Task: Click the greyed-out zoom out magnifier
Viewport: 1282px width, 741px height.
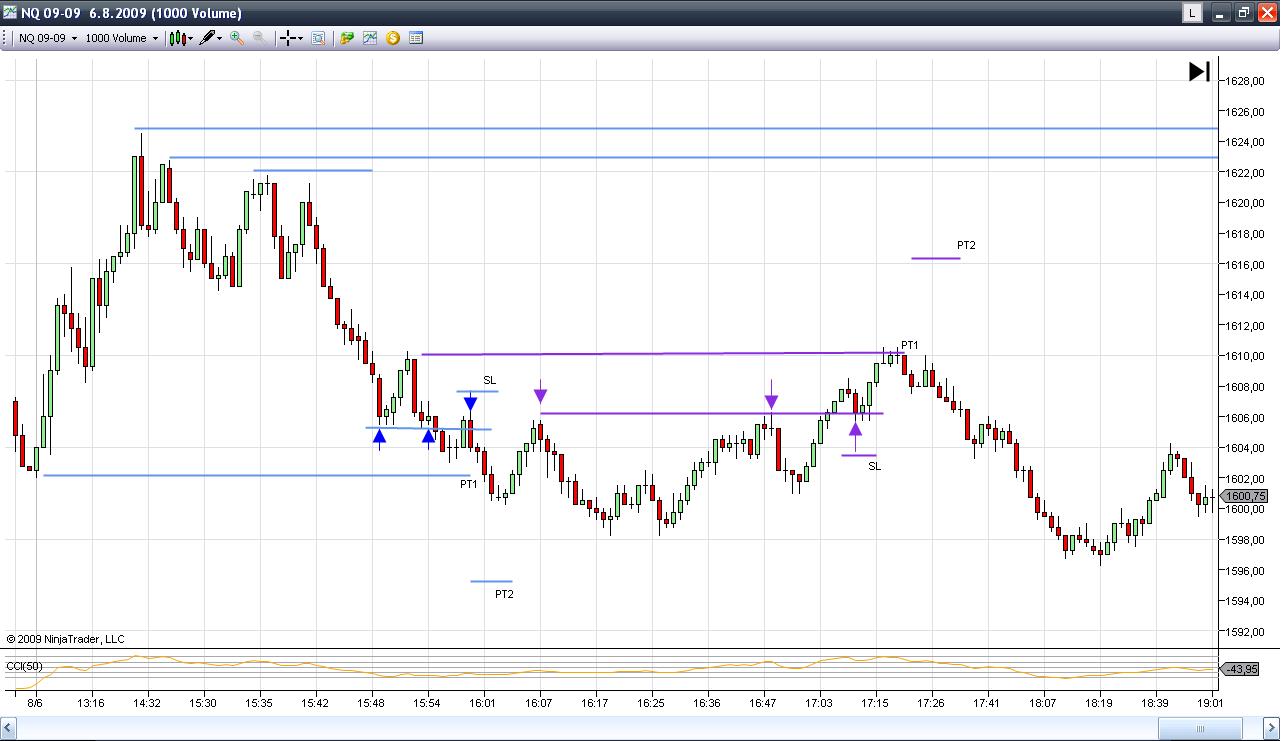Action: click(259, 38)
